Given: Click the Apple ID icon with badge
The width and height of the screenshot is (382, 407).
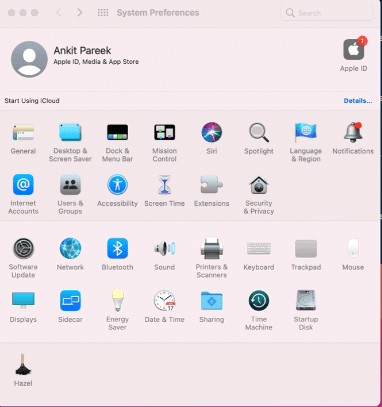Looking at the screenshot, I should 354,49.
